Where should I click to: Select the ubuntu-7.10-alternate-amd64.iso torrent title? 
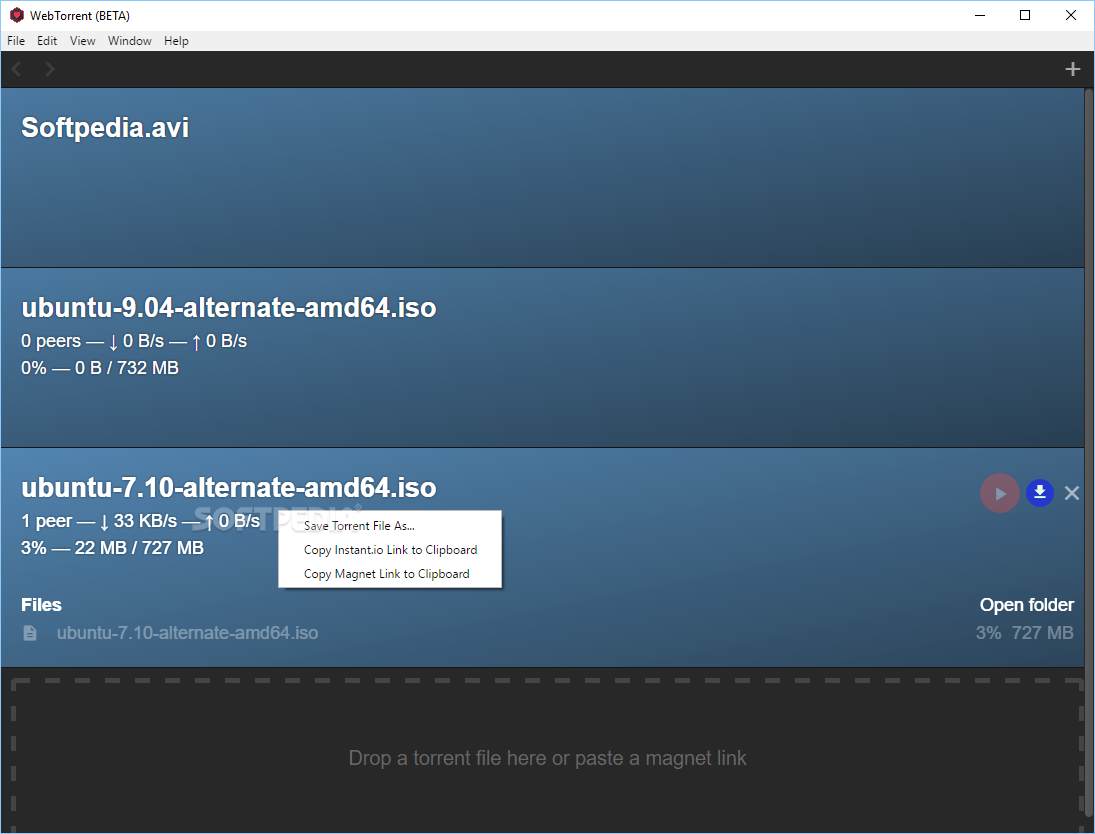point(229,488)
